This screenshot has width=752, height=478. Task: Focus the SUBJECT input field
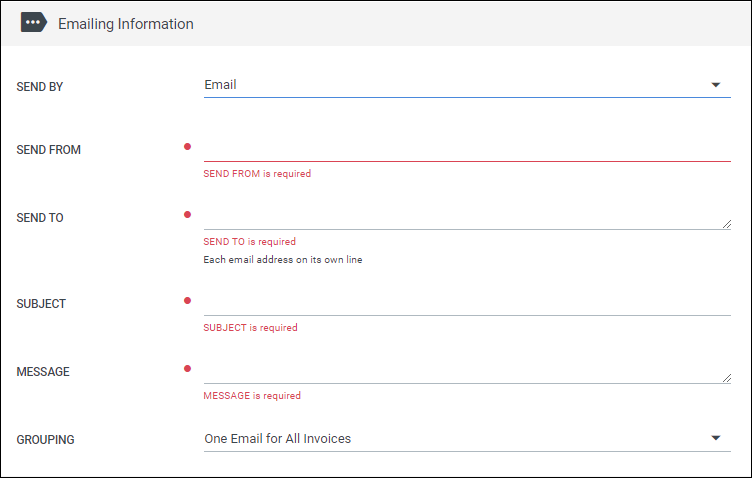(x=466, y=302)
